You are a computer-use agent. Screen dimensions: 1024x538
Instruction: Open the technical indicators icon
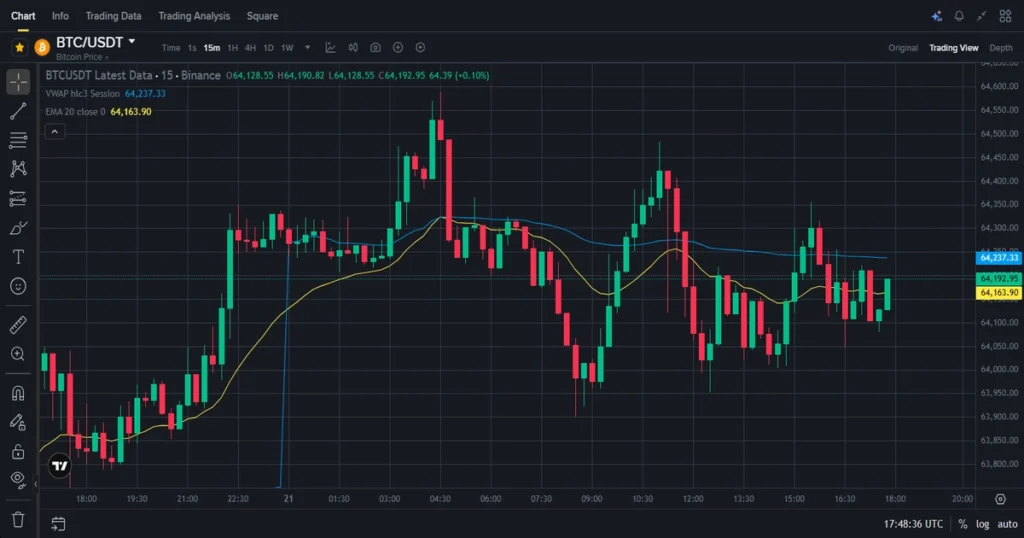point(330,48)
